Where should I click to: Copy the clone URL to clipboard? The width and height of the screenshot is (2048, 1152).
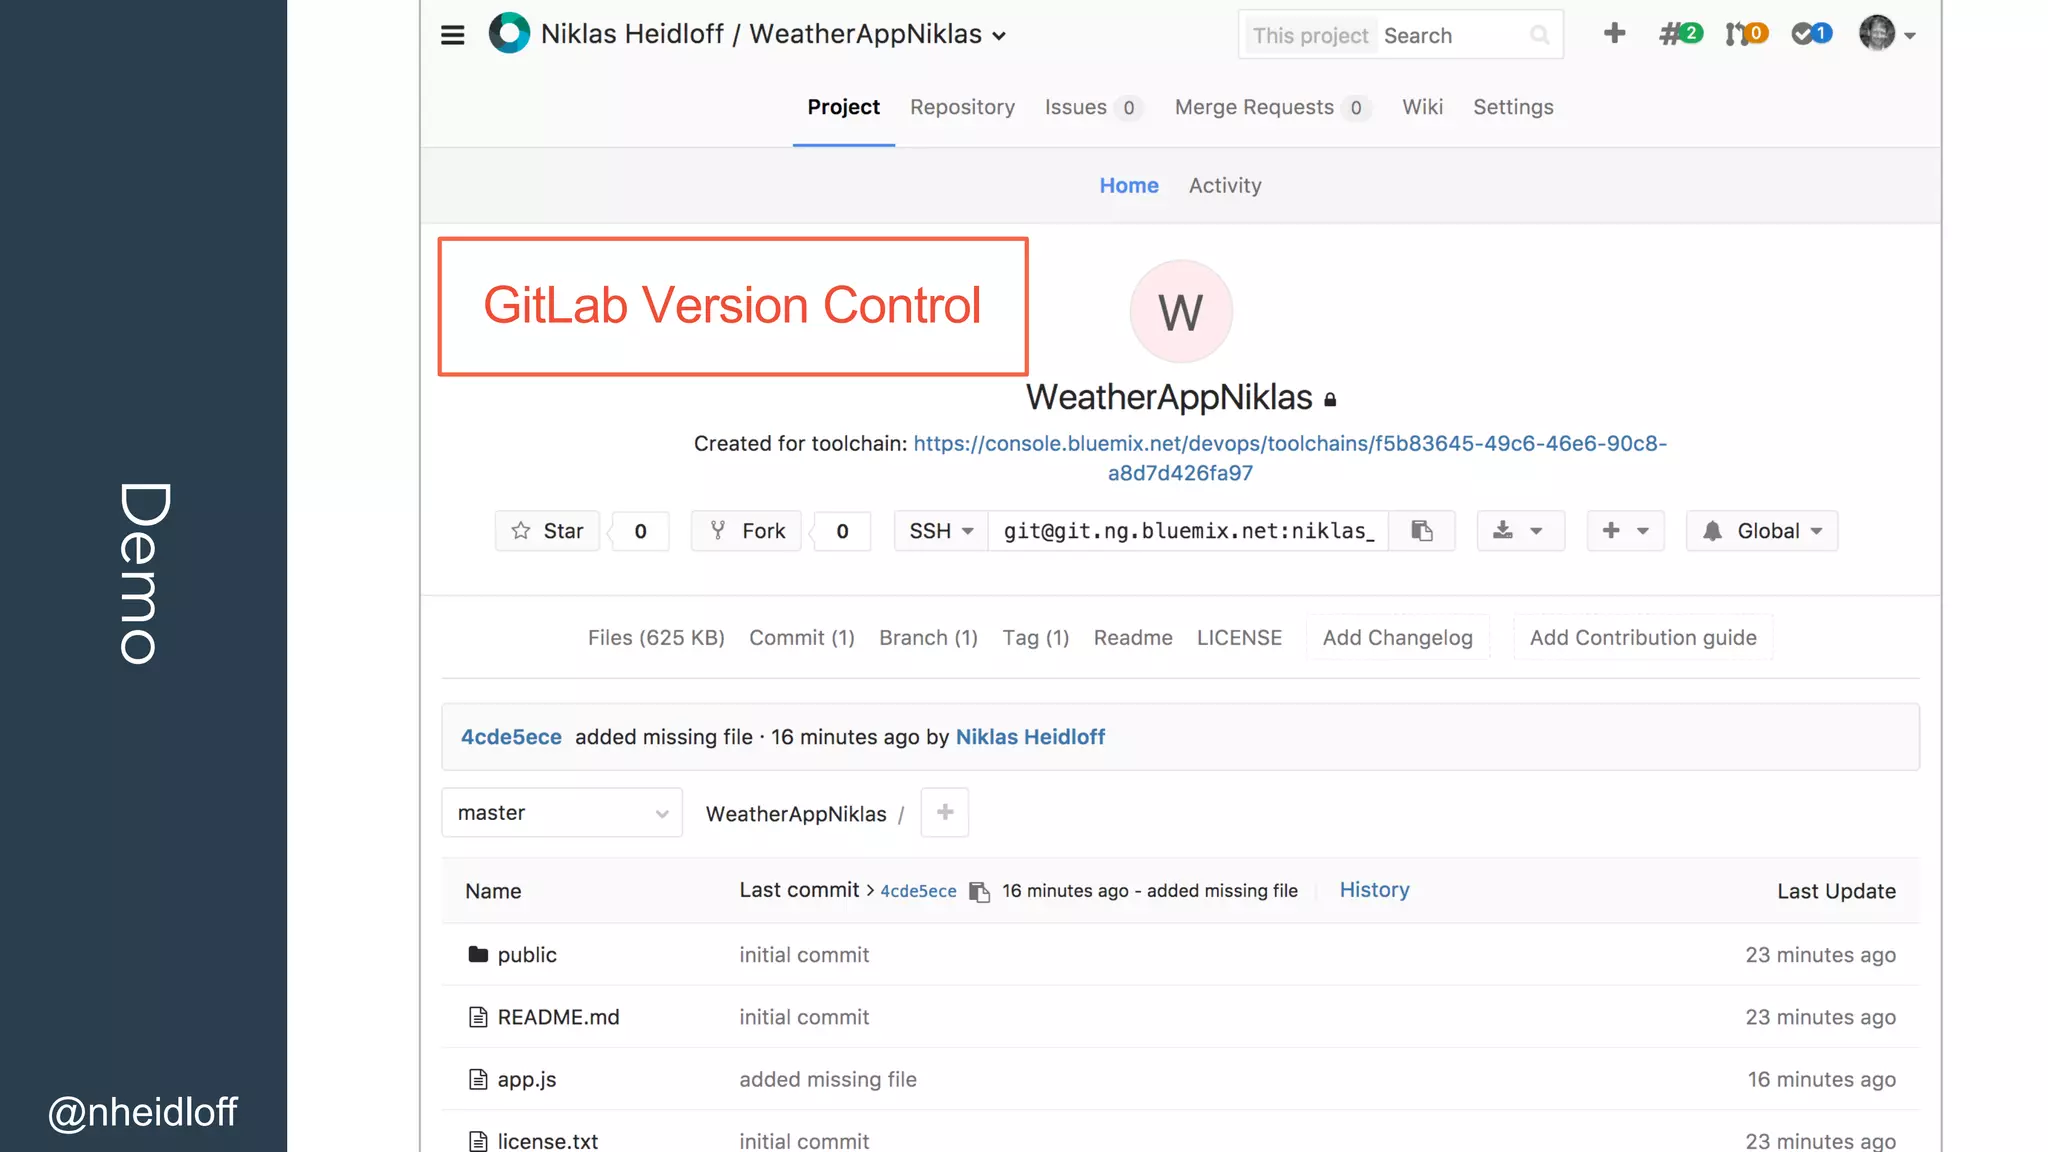point(1422,531)
